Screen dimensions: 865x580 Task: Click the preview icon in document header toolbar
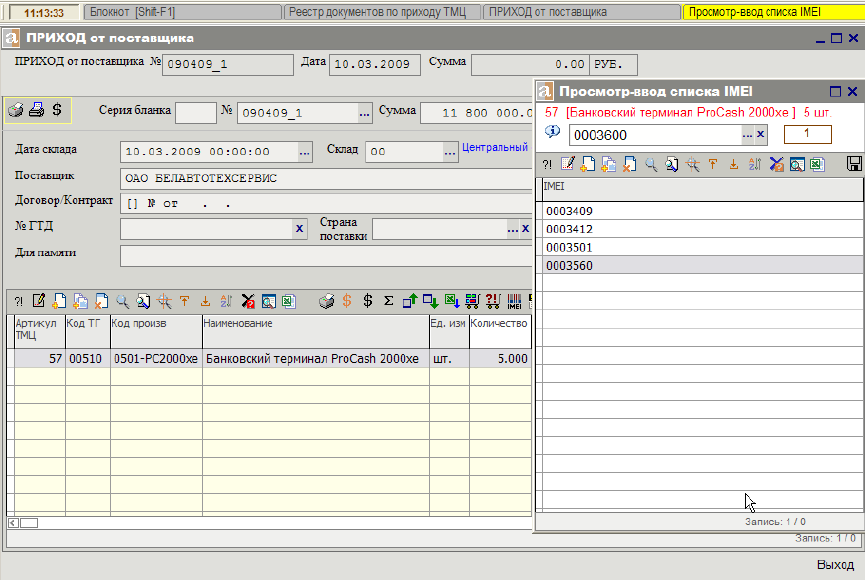pyautogui.click(x=15, y=110)
